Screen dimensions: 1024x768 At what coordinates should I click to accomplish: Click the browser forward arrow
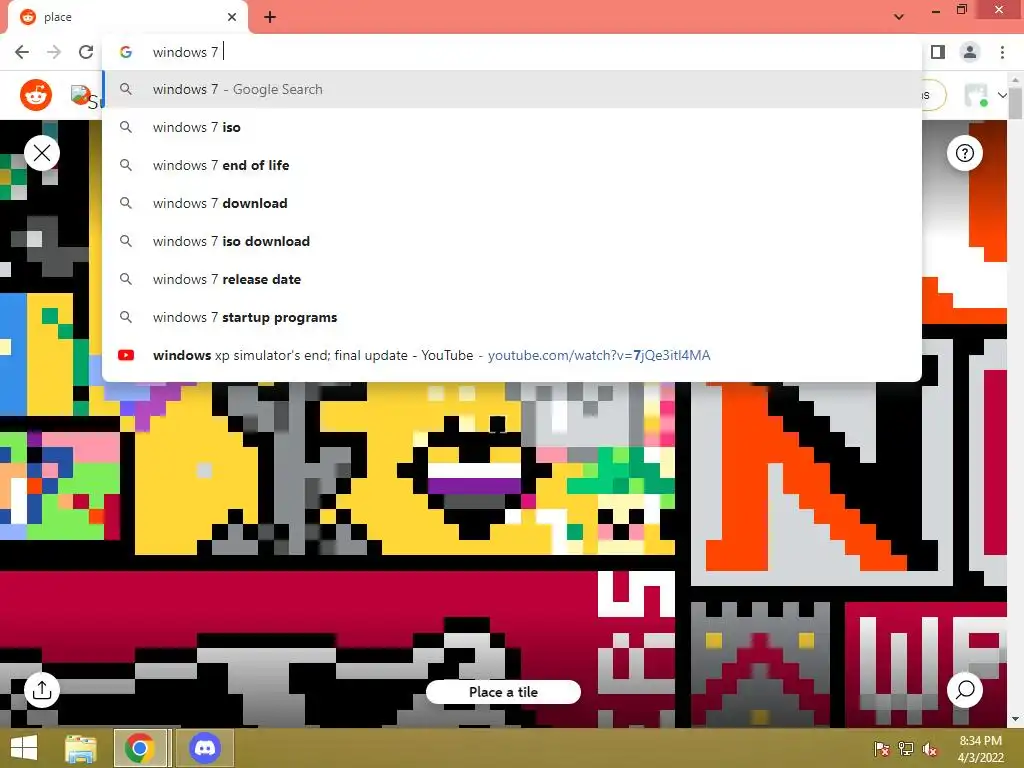(54, 52)
